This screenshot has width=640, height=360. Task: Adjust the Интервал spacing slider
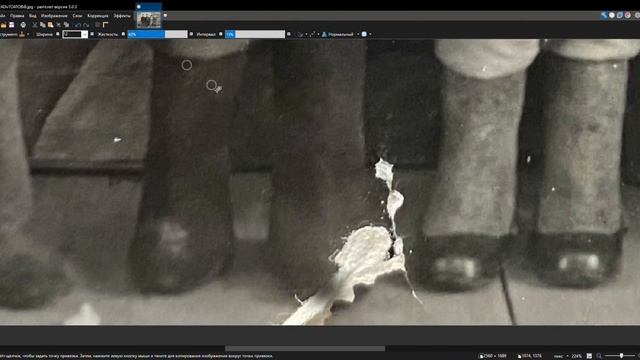(255, 34)
